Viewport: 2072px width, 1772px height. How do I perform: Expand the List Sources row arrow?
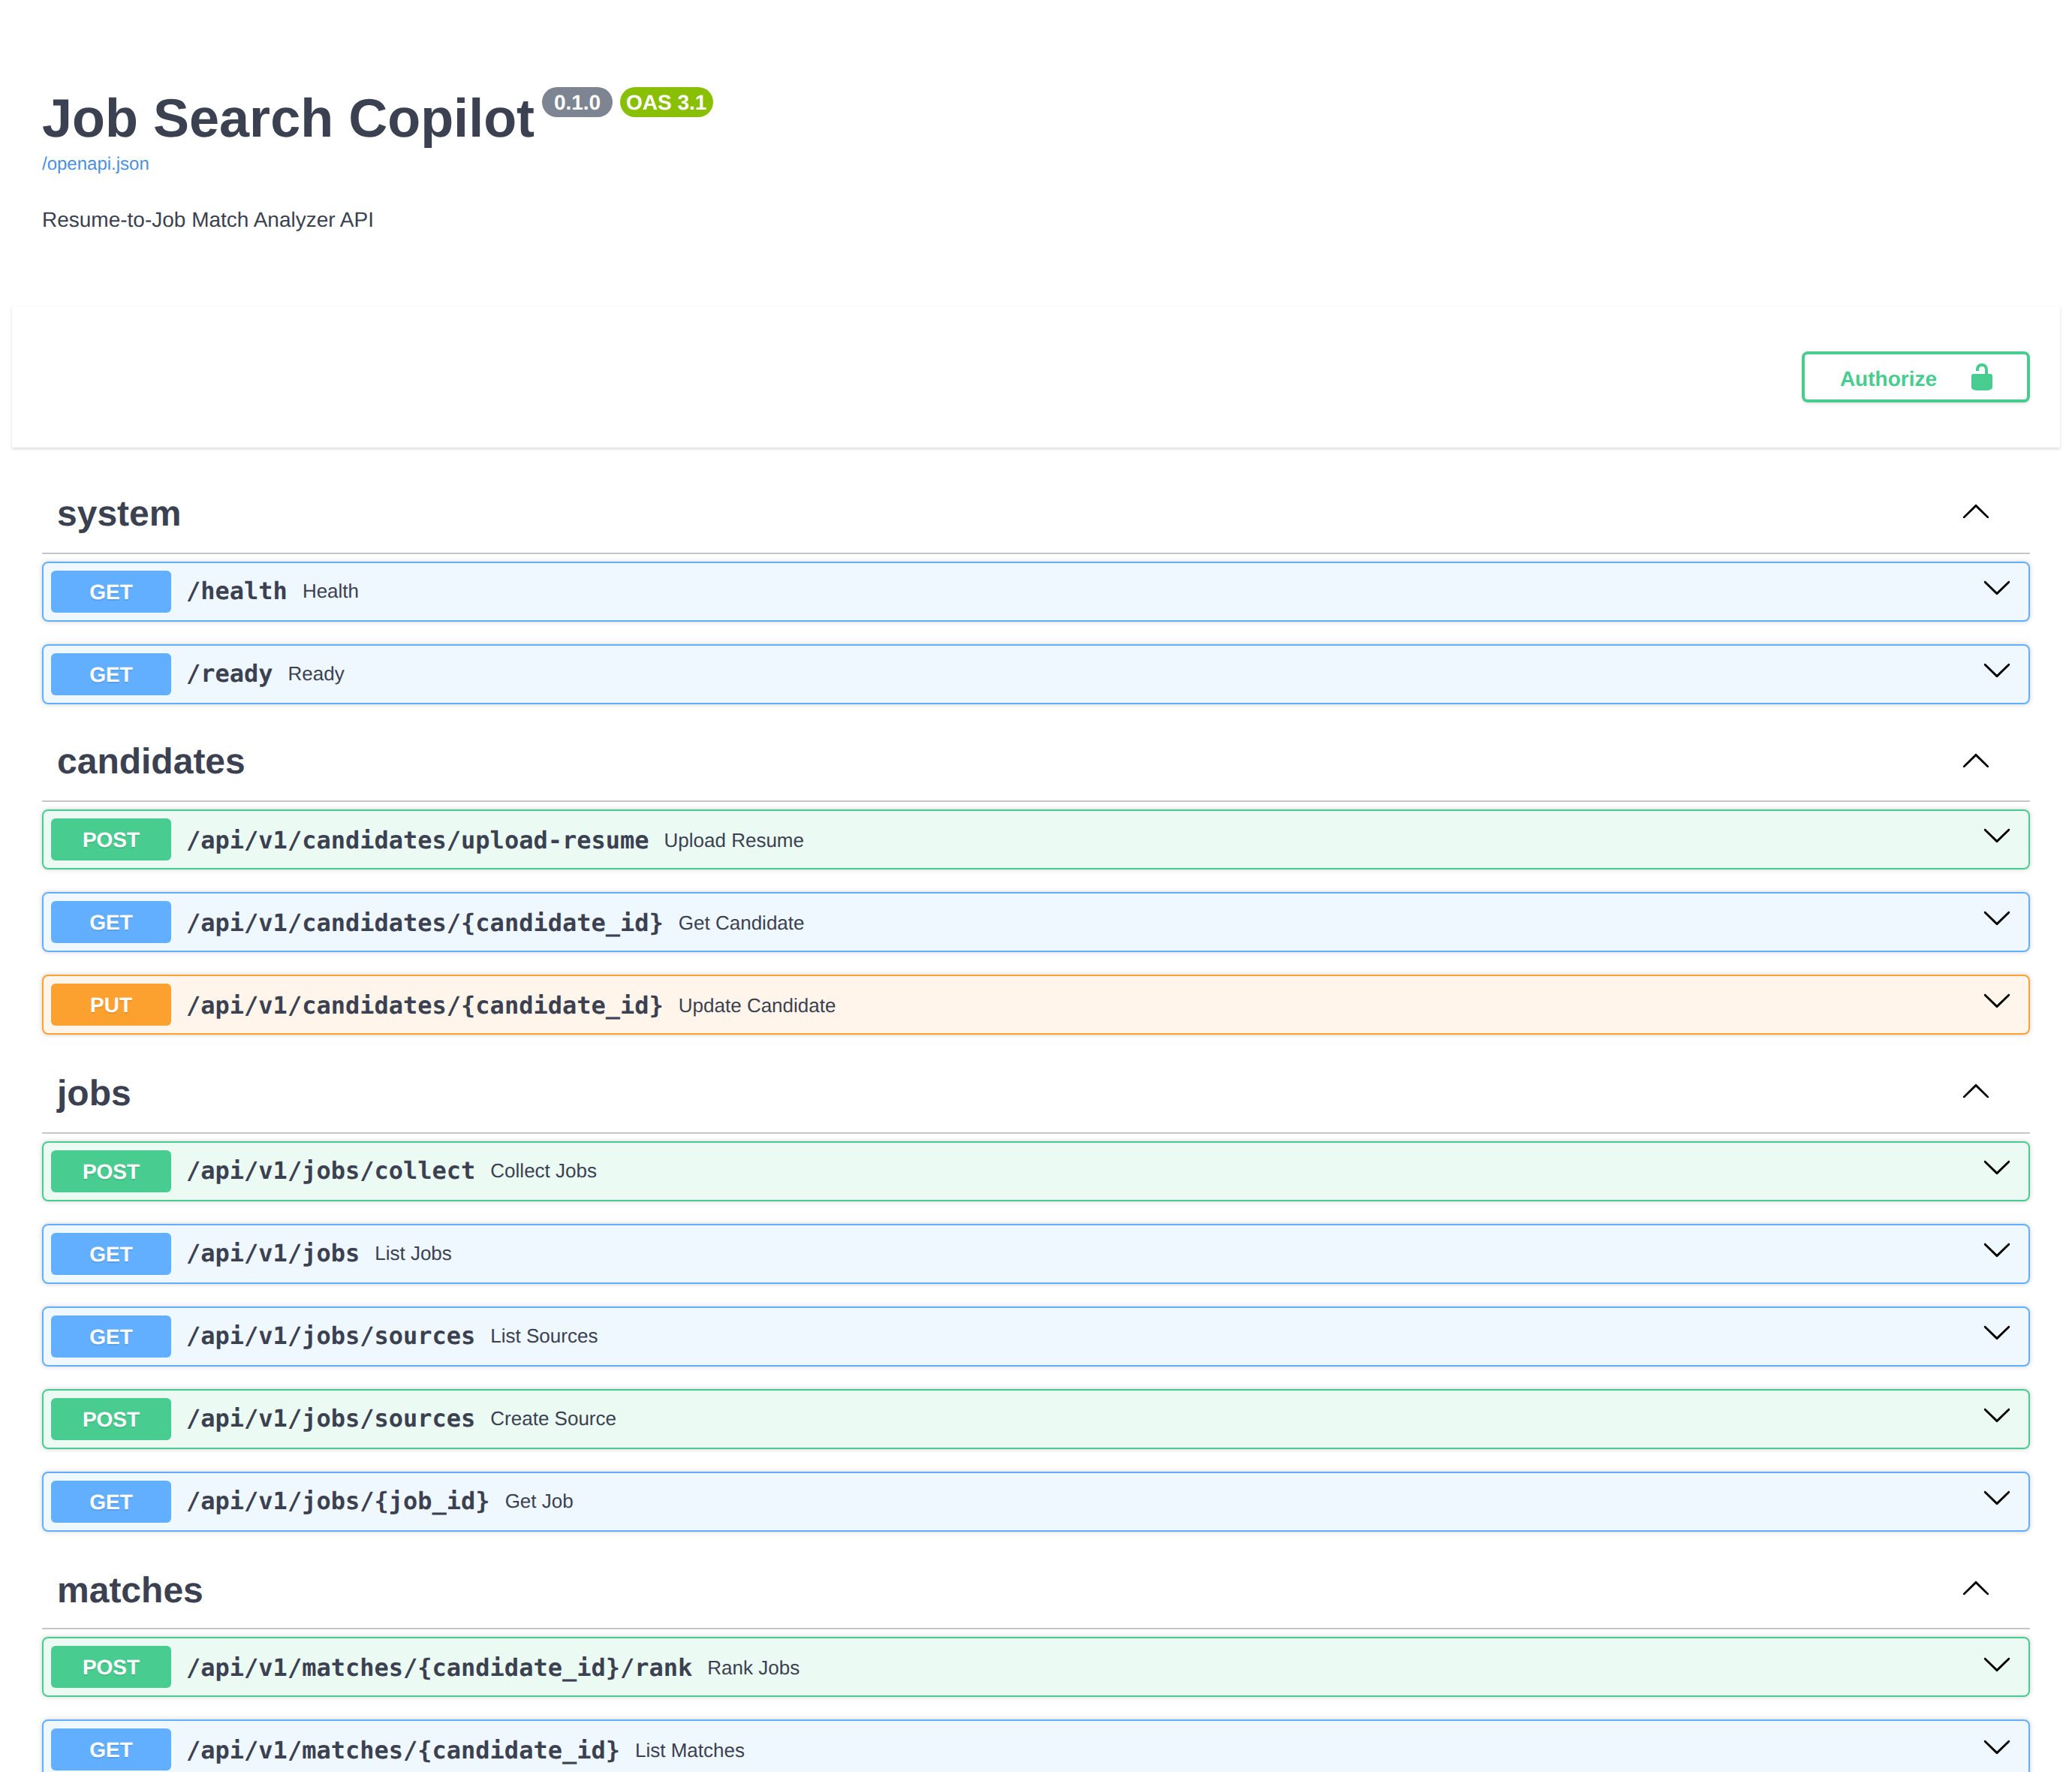pos(1996,1333)
